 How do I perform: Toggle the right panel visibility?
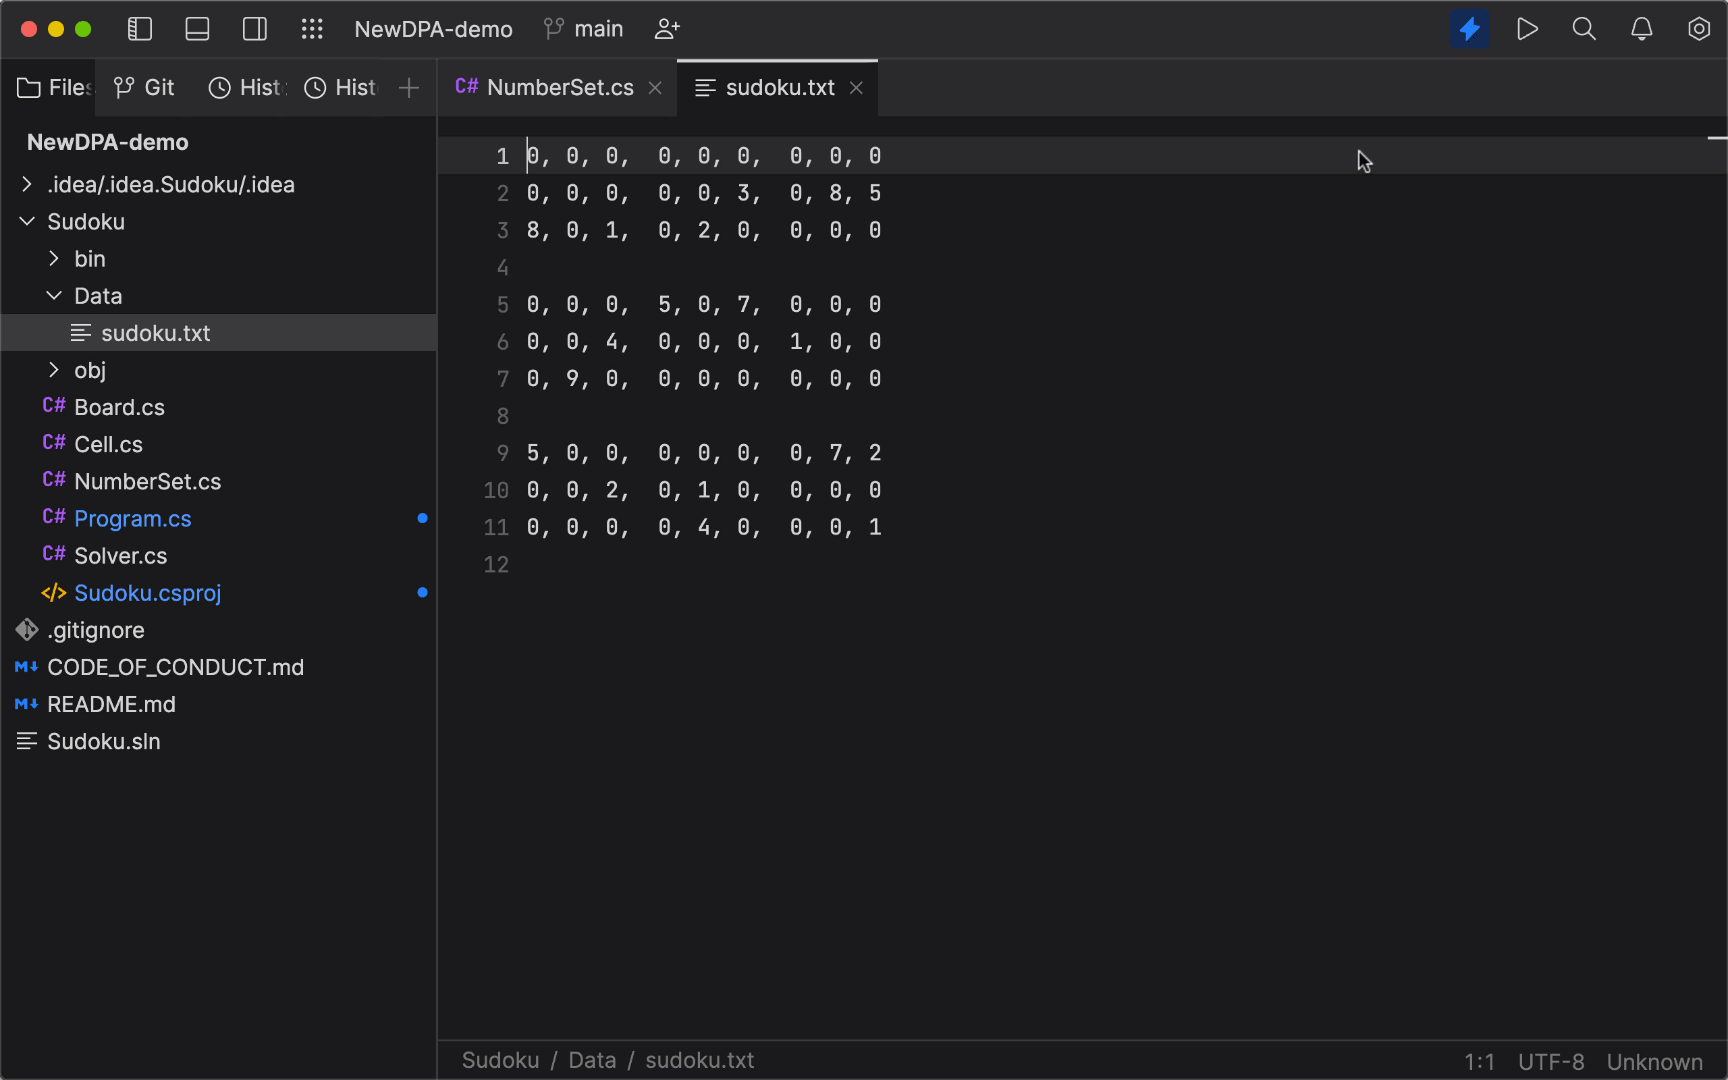[254, 29]
